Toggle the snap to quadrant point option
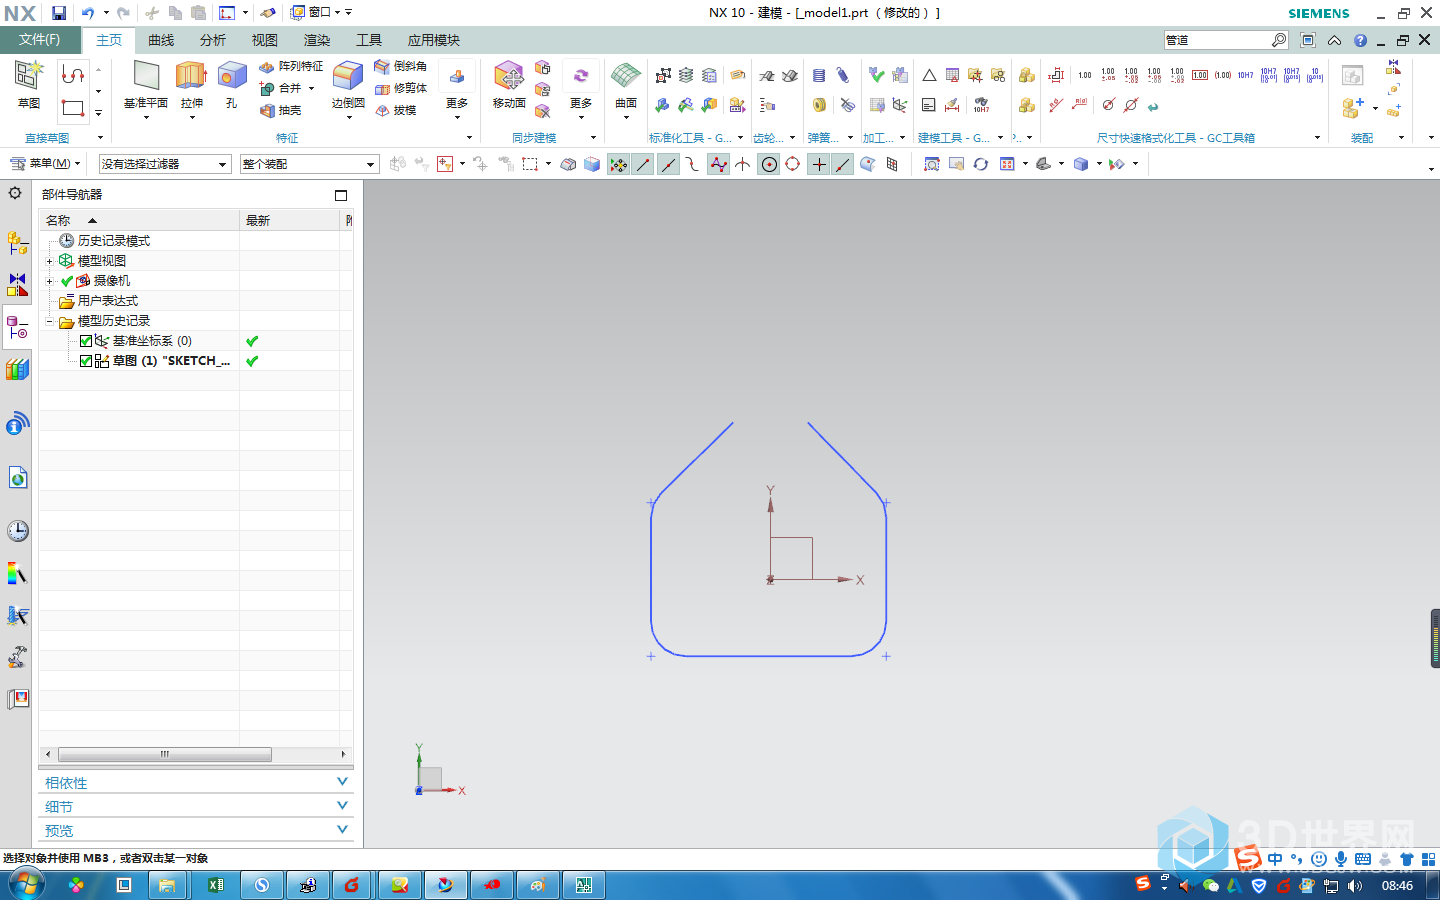 [793, 164]
